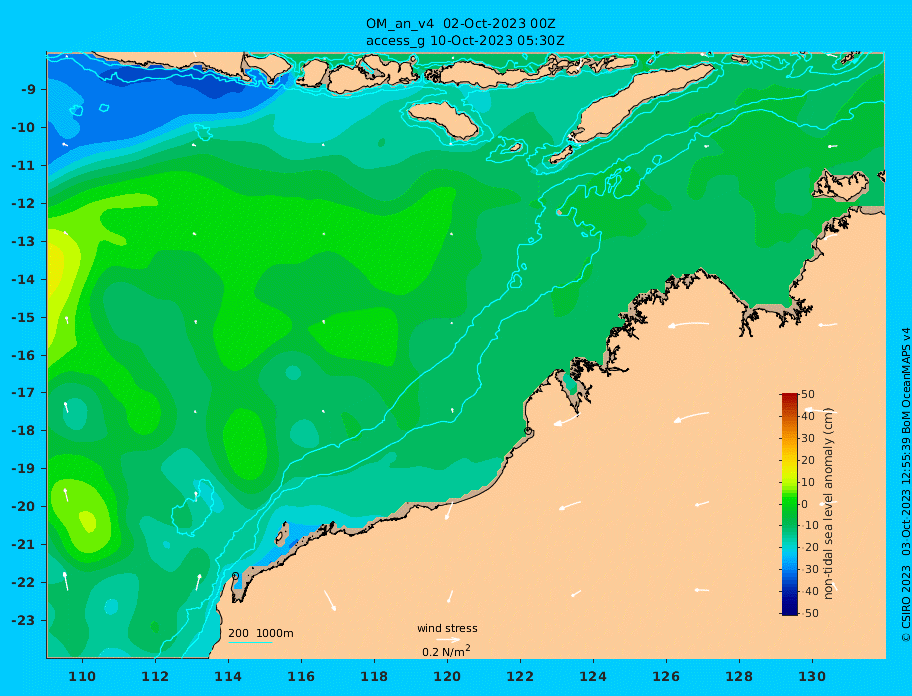912x696 pixels.
Task: Click the '200 1000m' depth contour legend
Action: (261, 633)
